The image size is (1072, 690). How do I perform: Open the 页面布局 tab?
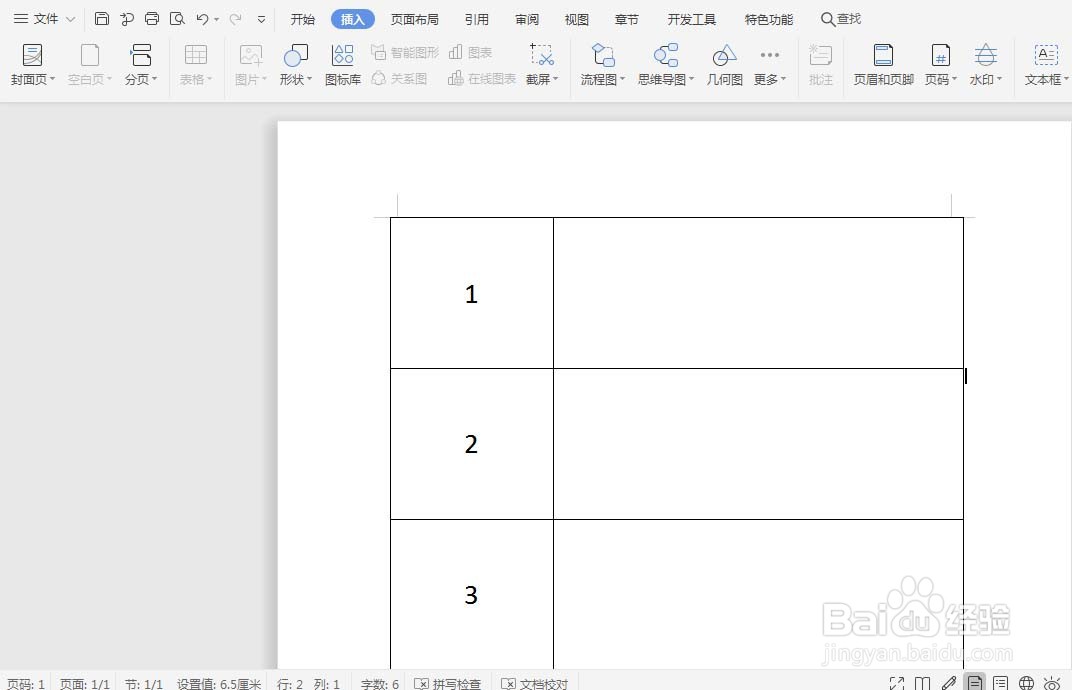(x=414, y=20)
